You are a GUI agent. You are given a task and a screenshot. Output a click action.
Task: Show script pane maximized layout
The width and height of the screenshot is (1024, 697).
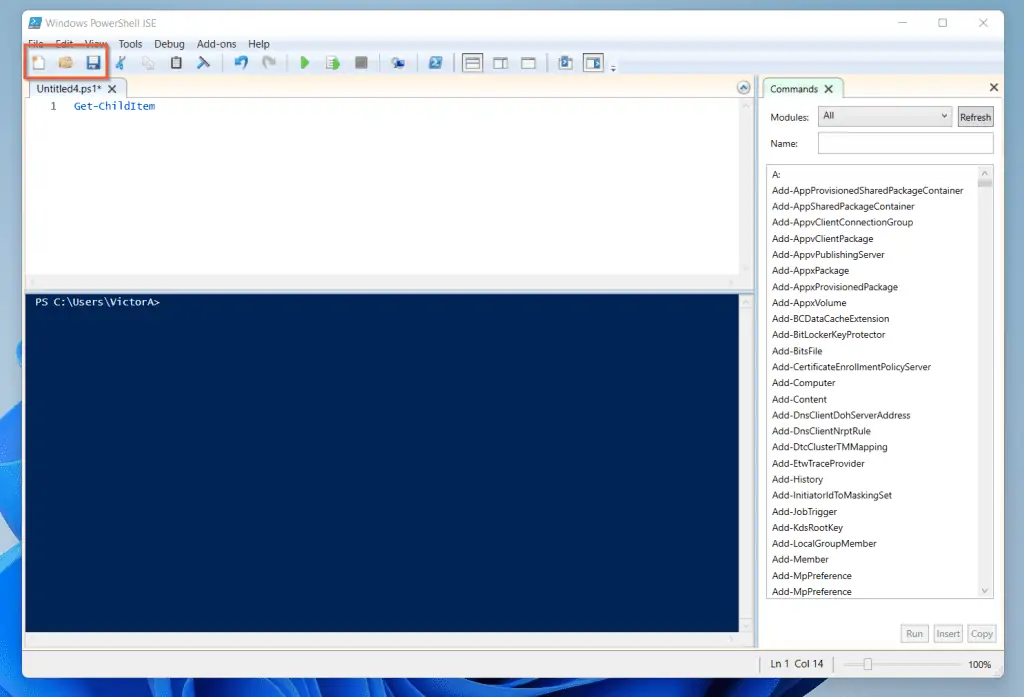[x=528, y=63]
